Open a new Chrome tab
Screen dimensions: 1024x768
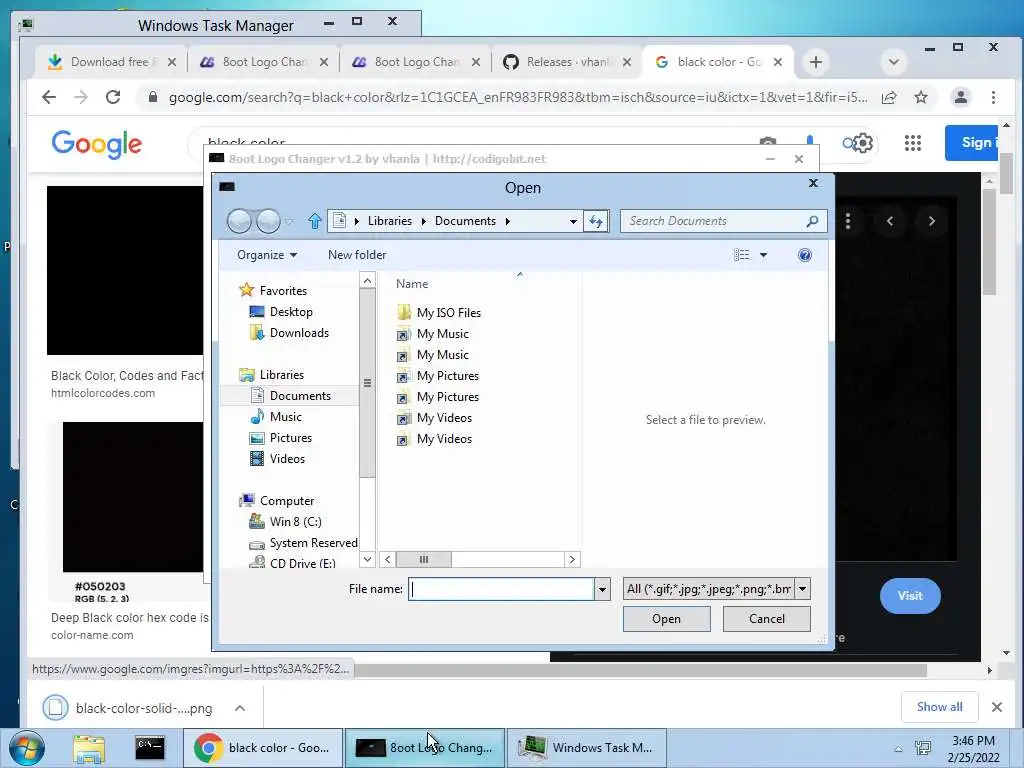pyautogui.click(x=816, y=62)
